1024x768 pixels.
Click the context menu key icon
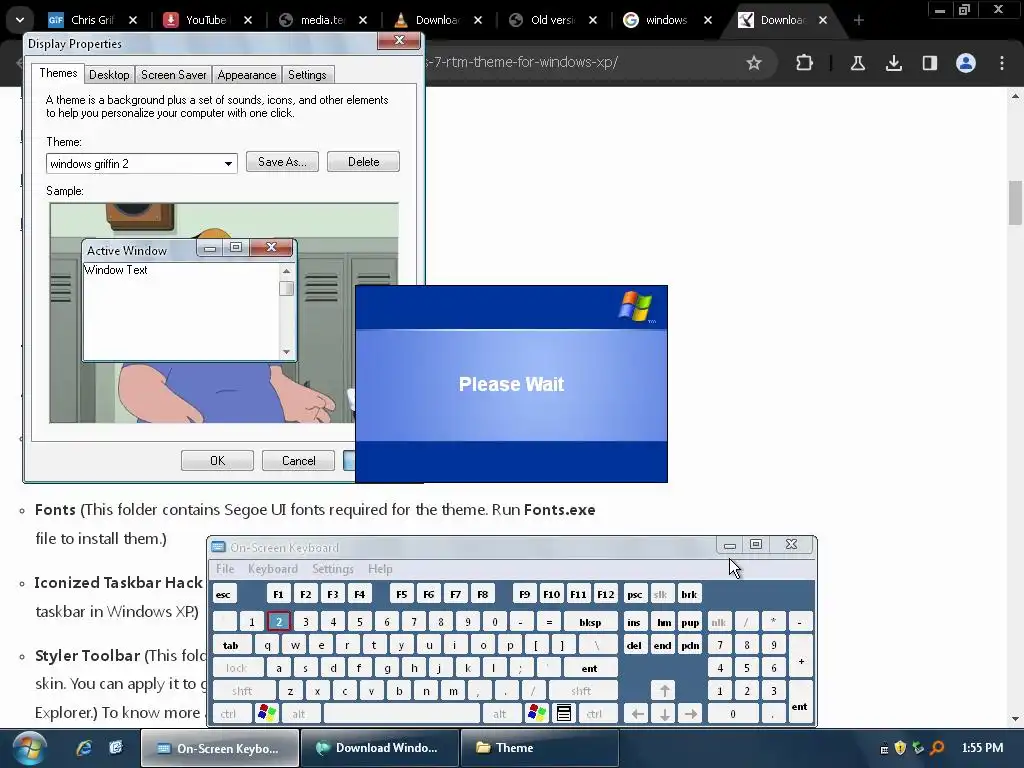tap(564, 714)
